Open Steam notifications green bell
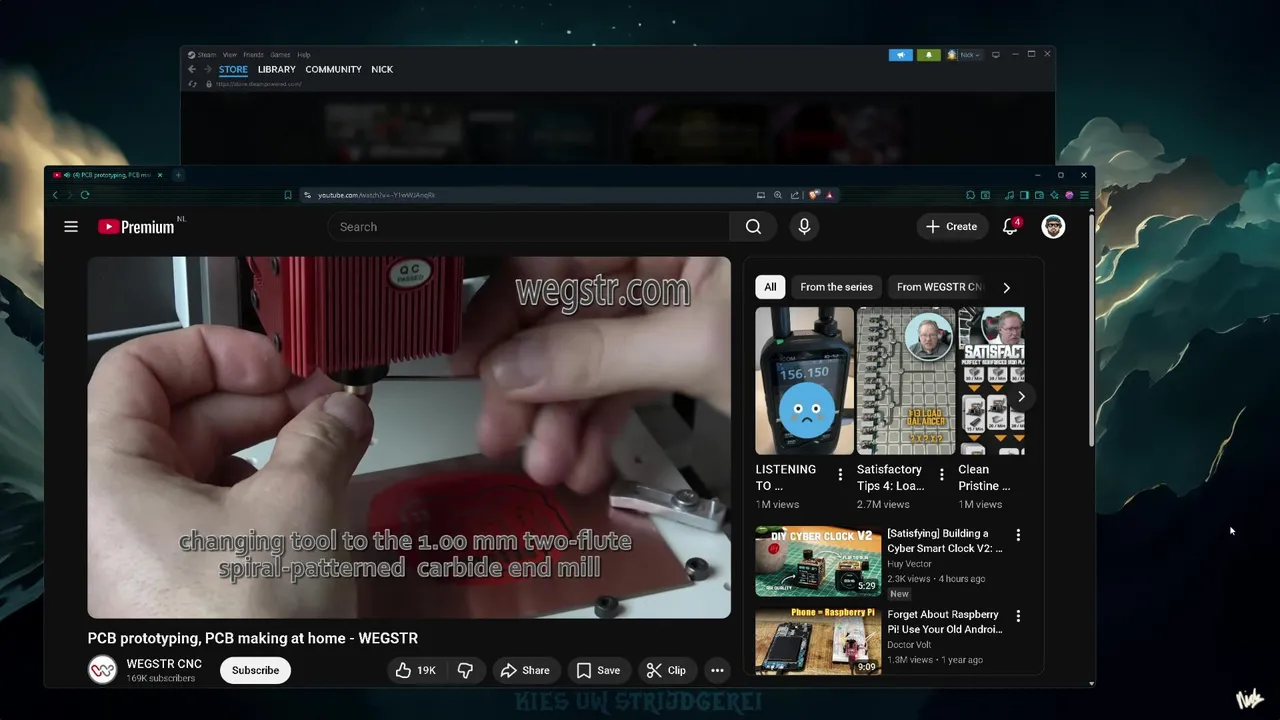The width and height of the screenshot is (1280, 720). [929, 55]
